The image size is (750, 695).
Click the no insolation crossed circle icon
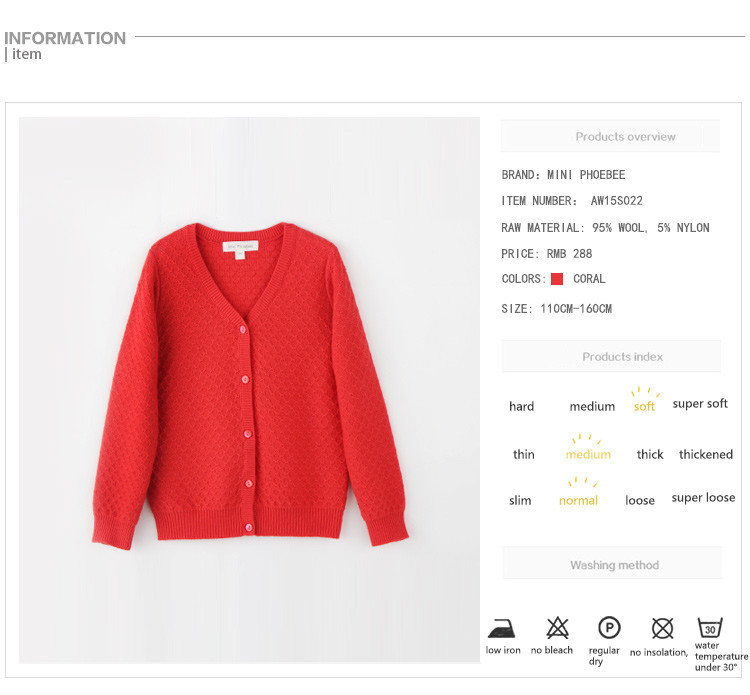tap(662, 629)
